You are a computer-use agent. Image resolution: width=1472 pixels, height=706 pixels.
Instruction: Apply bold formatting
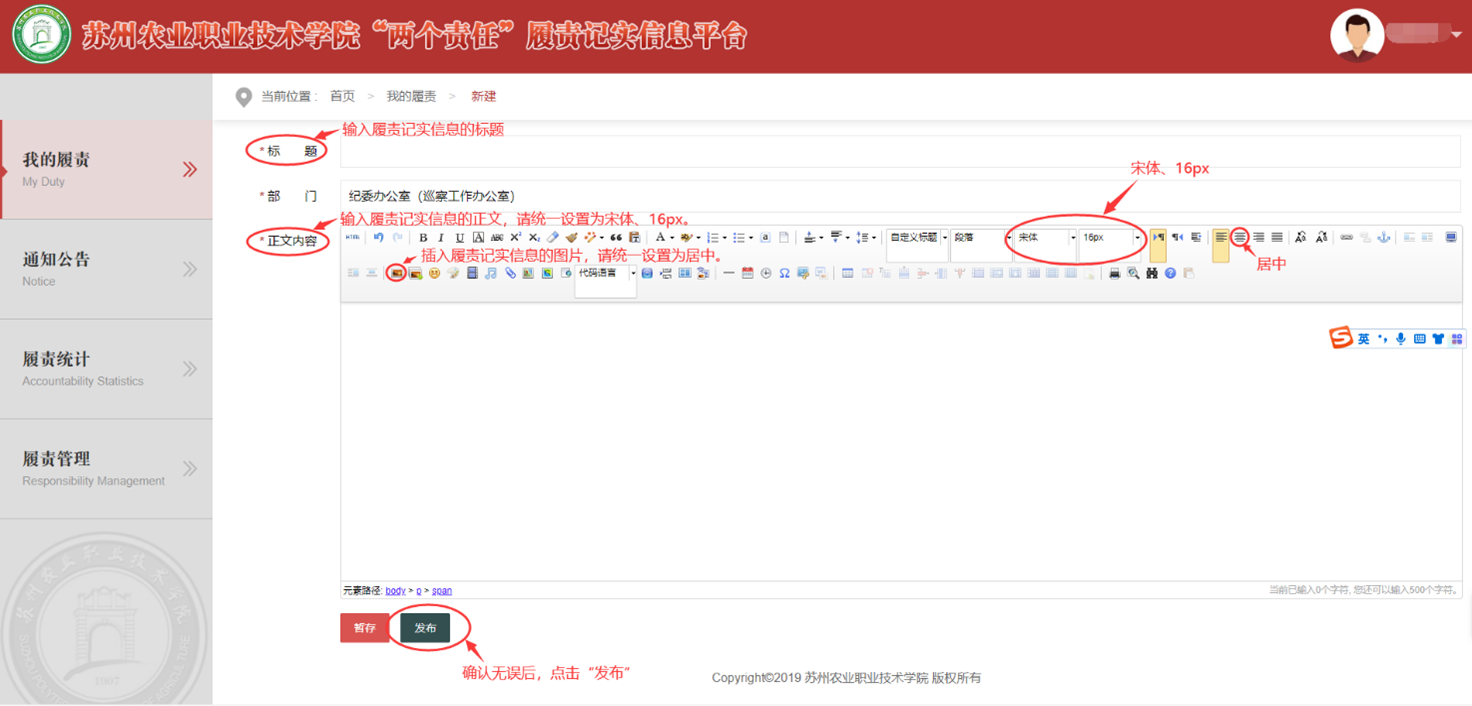(x=423, y=238)
